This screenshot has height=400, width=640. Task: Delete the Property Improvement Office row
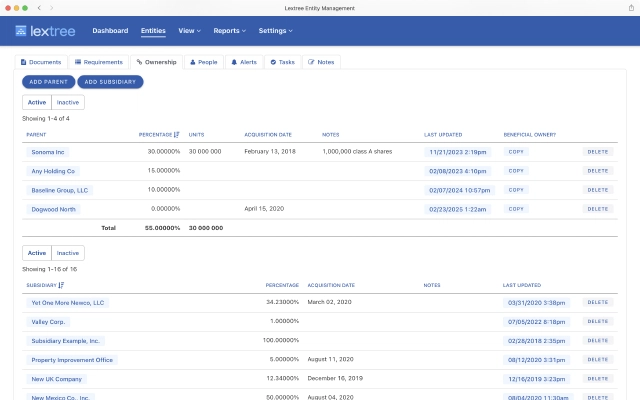click(598, 360)
